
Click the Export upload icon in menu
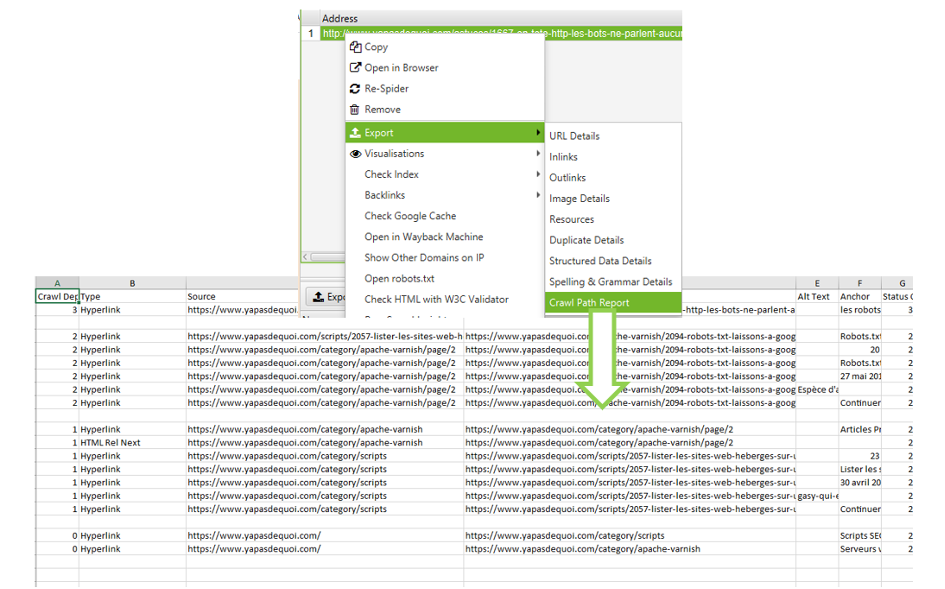coord(355,133)
